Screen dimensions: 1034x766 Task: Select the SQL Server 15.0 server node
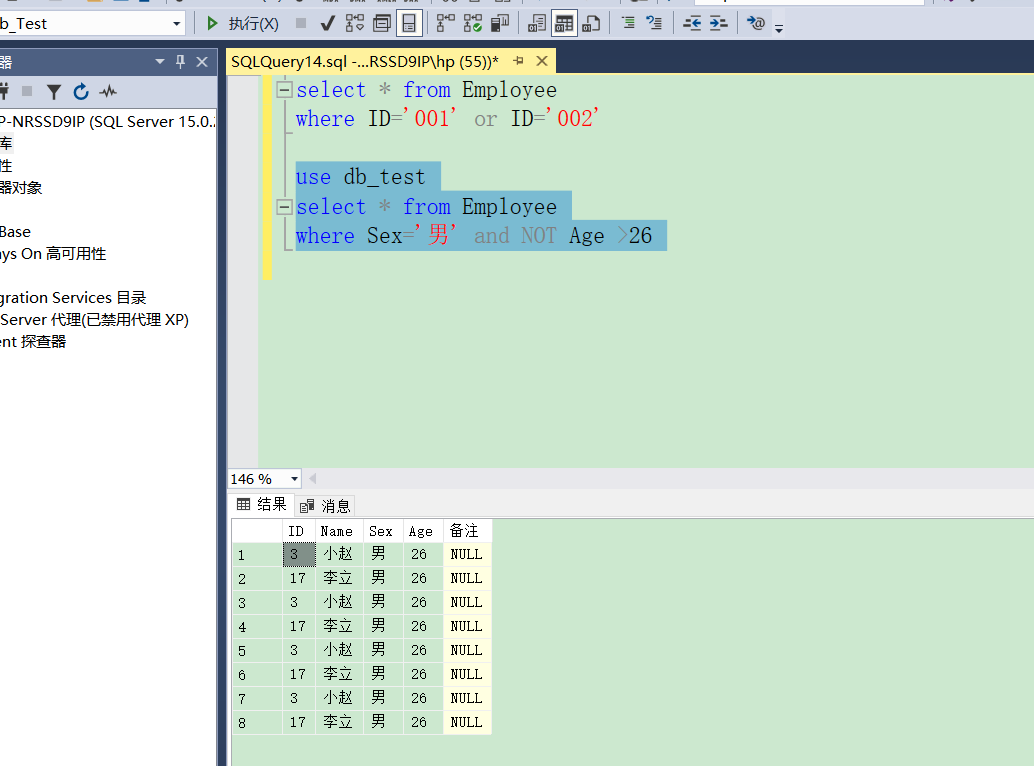(107, 122)
